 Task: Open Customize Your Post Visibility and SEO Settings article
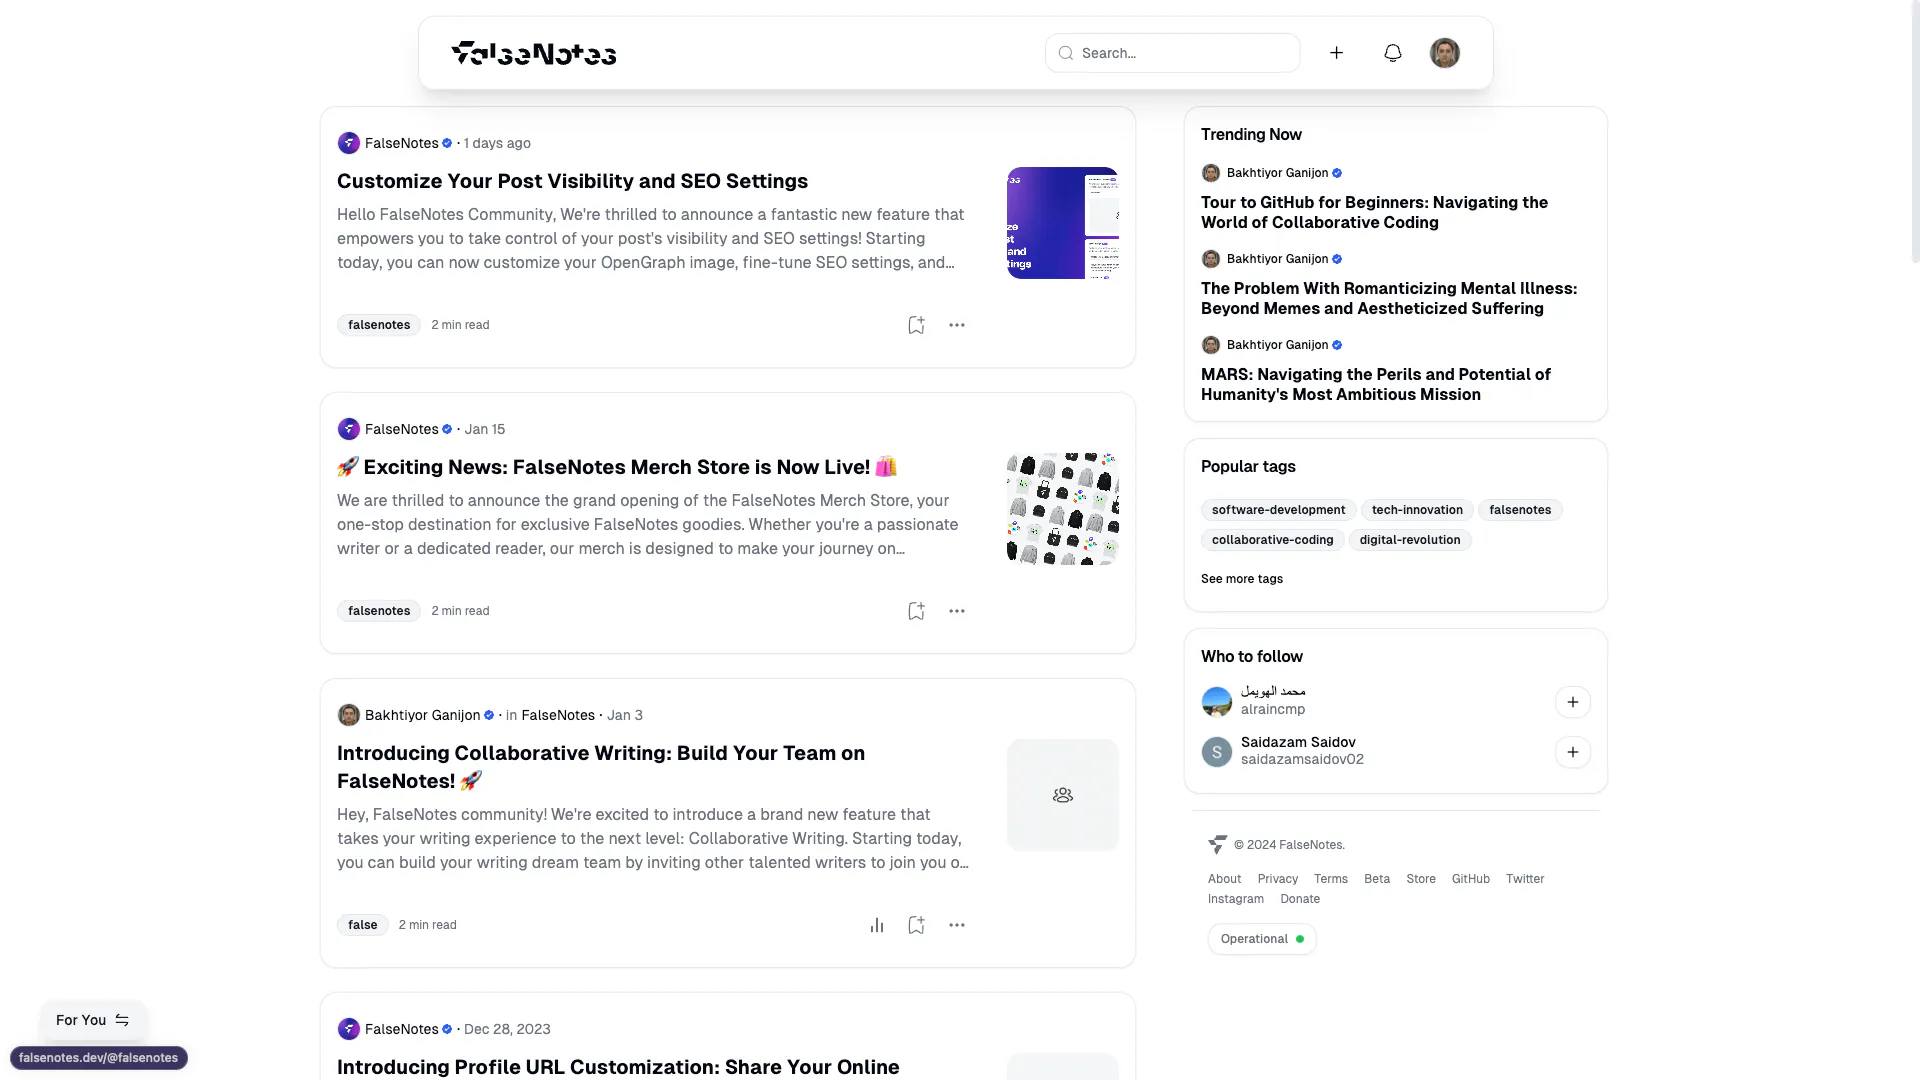pyautogui.click(x=572, y=181)
